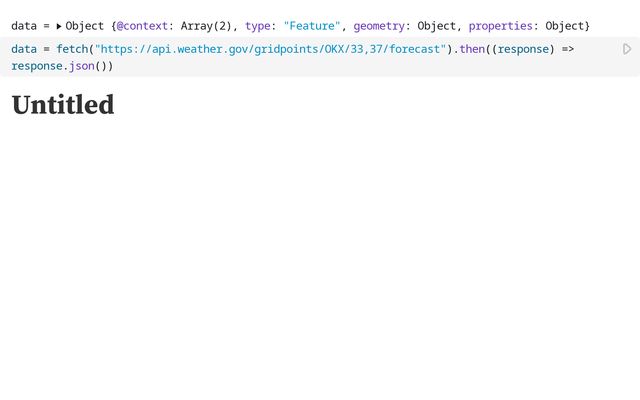Click the data name in code cell
Viewport: 640px width, 400px height.
[x=24, y=49]
